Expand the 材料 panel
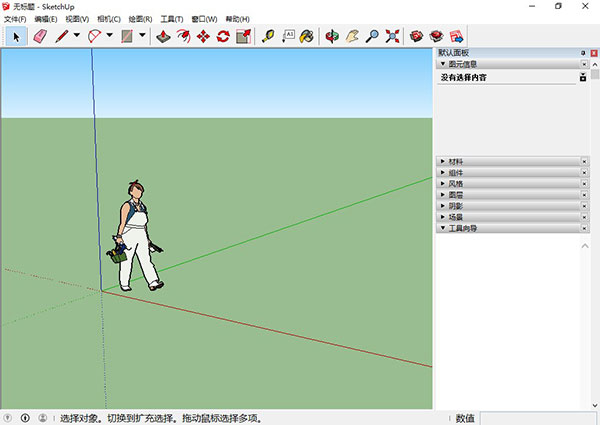Image resolution: width=600 pixels, height=425 pixels. [443, 162]
